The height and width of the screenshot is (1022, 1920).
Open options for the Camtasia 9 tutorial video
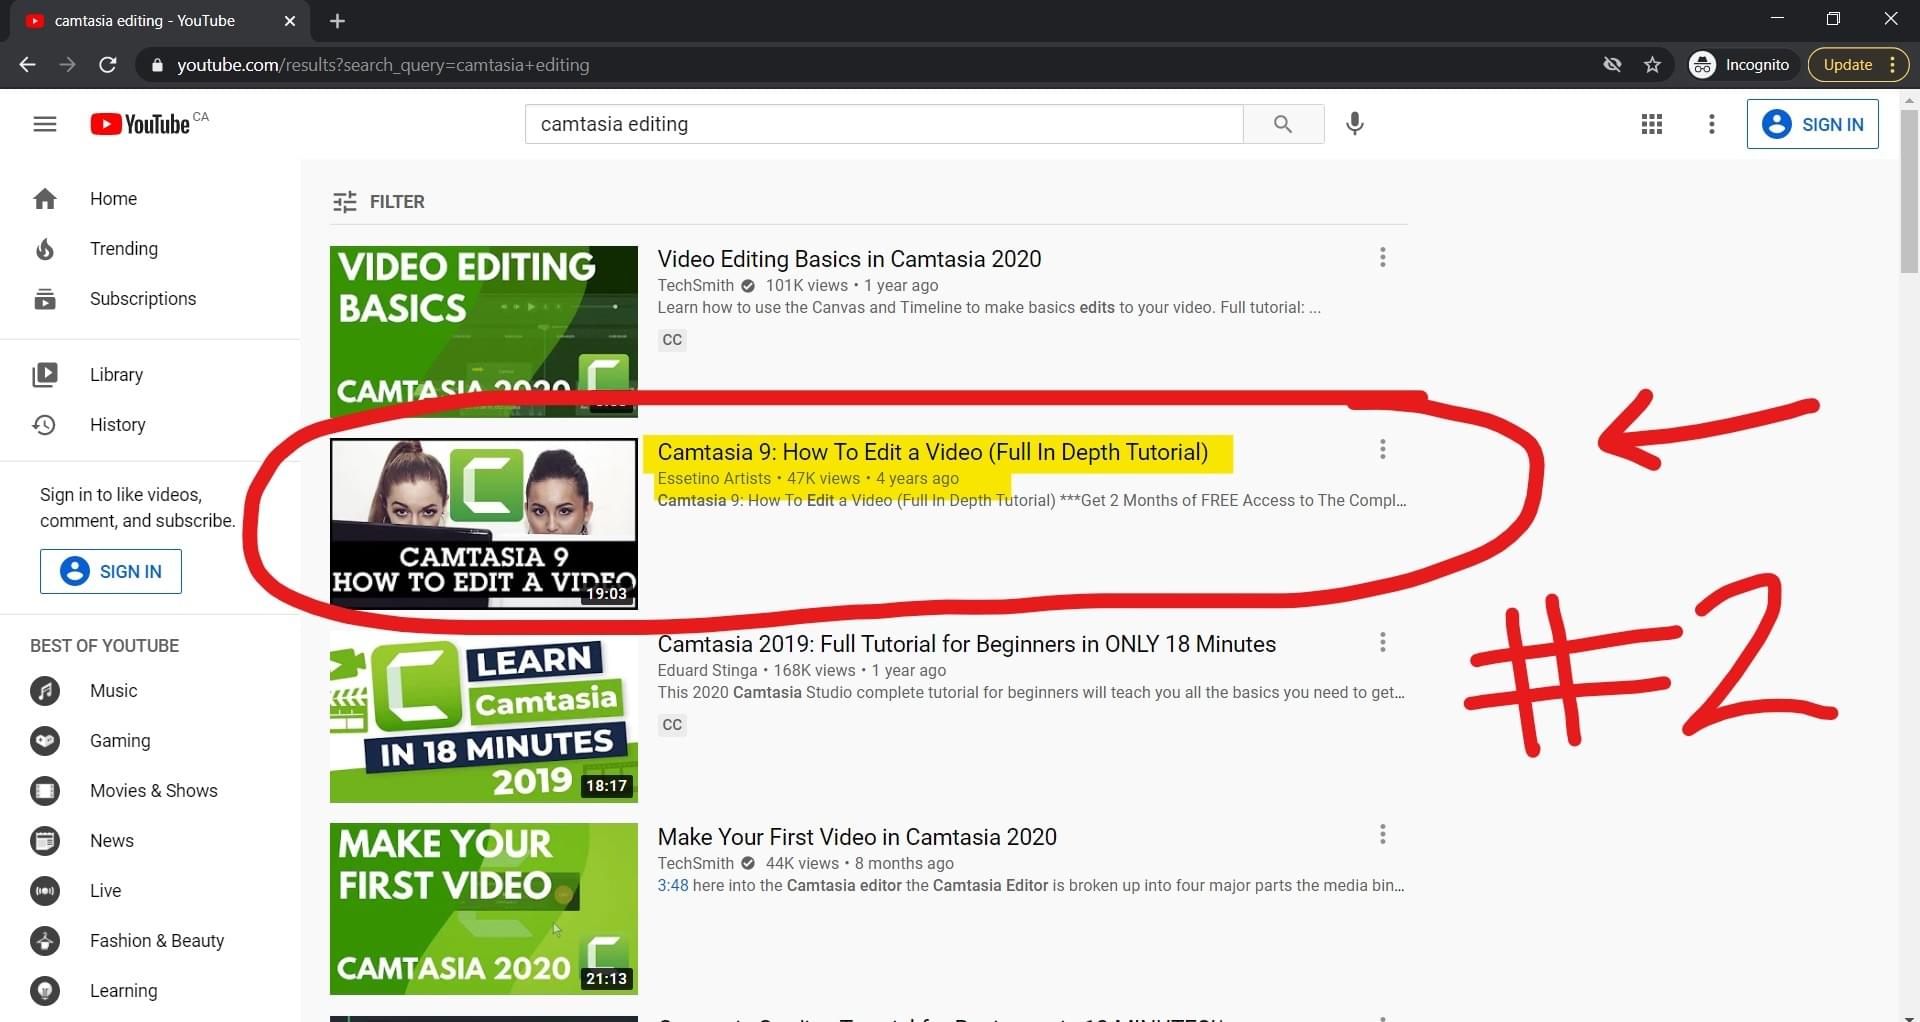[x=1382, y=449]
